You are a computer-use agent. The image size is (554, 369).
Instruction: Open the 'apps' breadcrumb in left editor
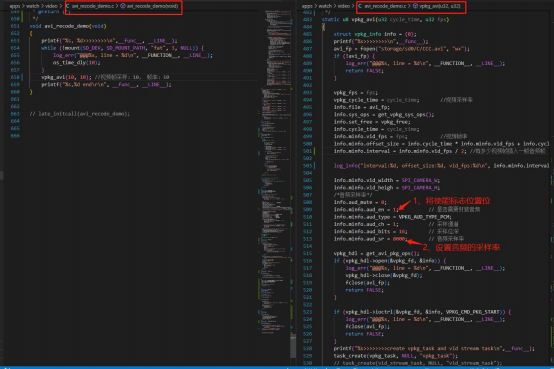coord(15,6)
